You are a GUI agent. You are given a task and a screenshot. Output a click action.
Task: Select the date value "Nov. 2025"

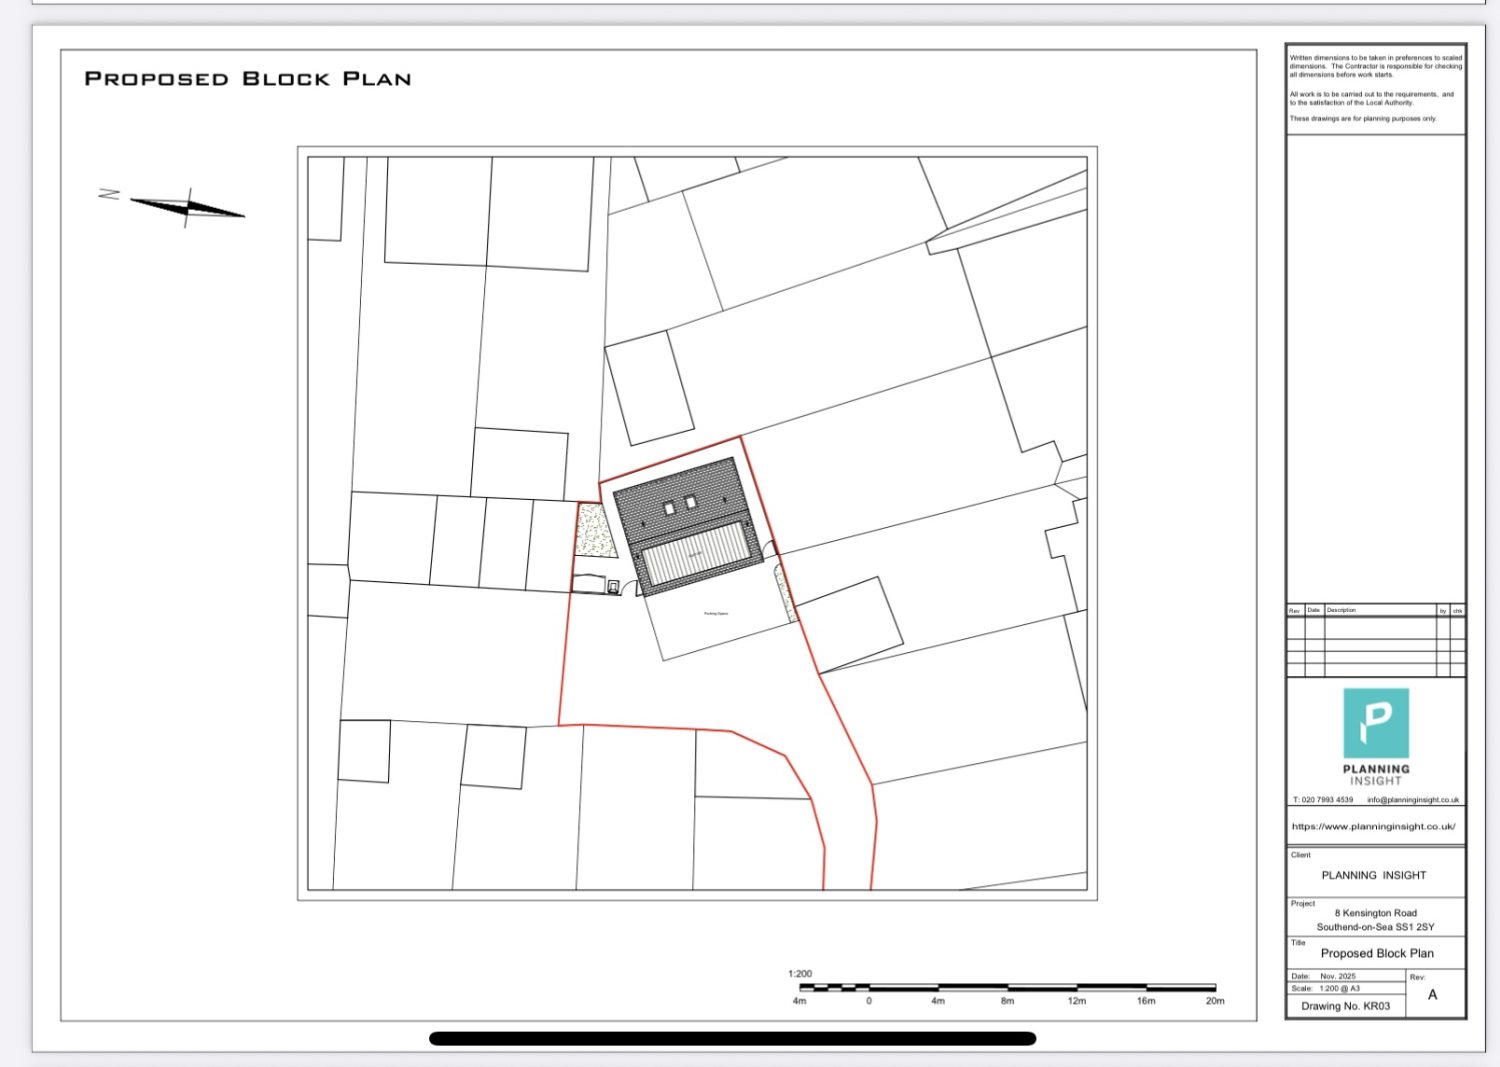(x=1338, y=976)
